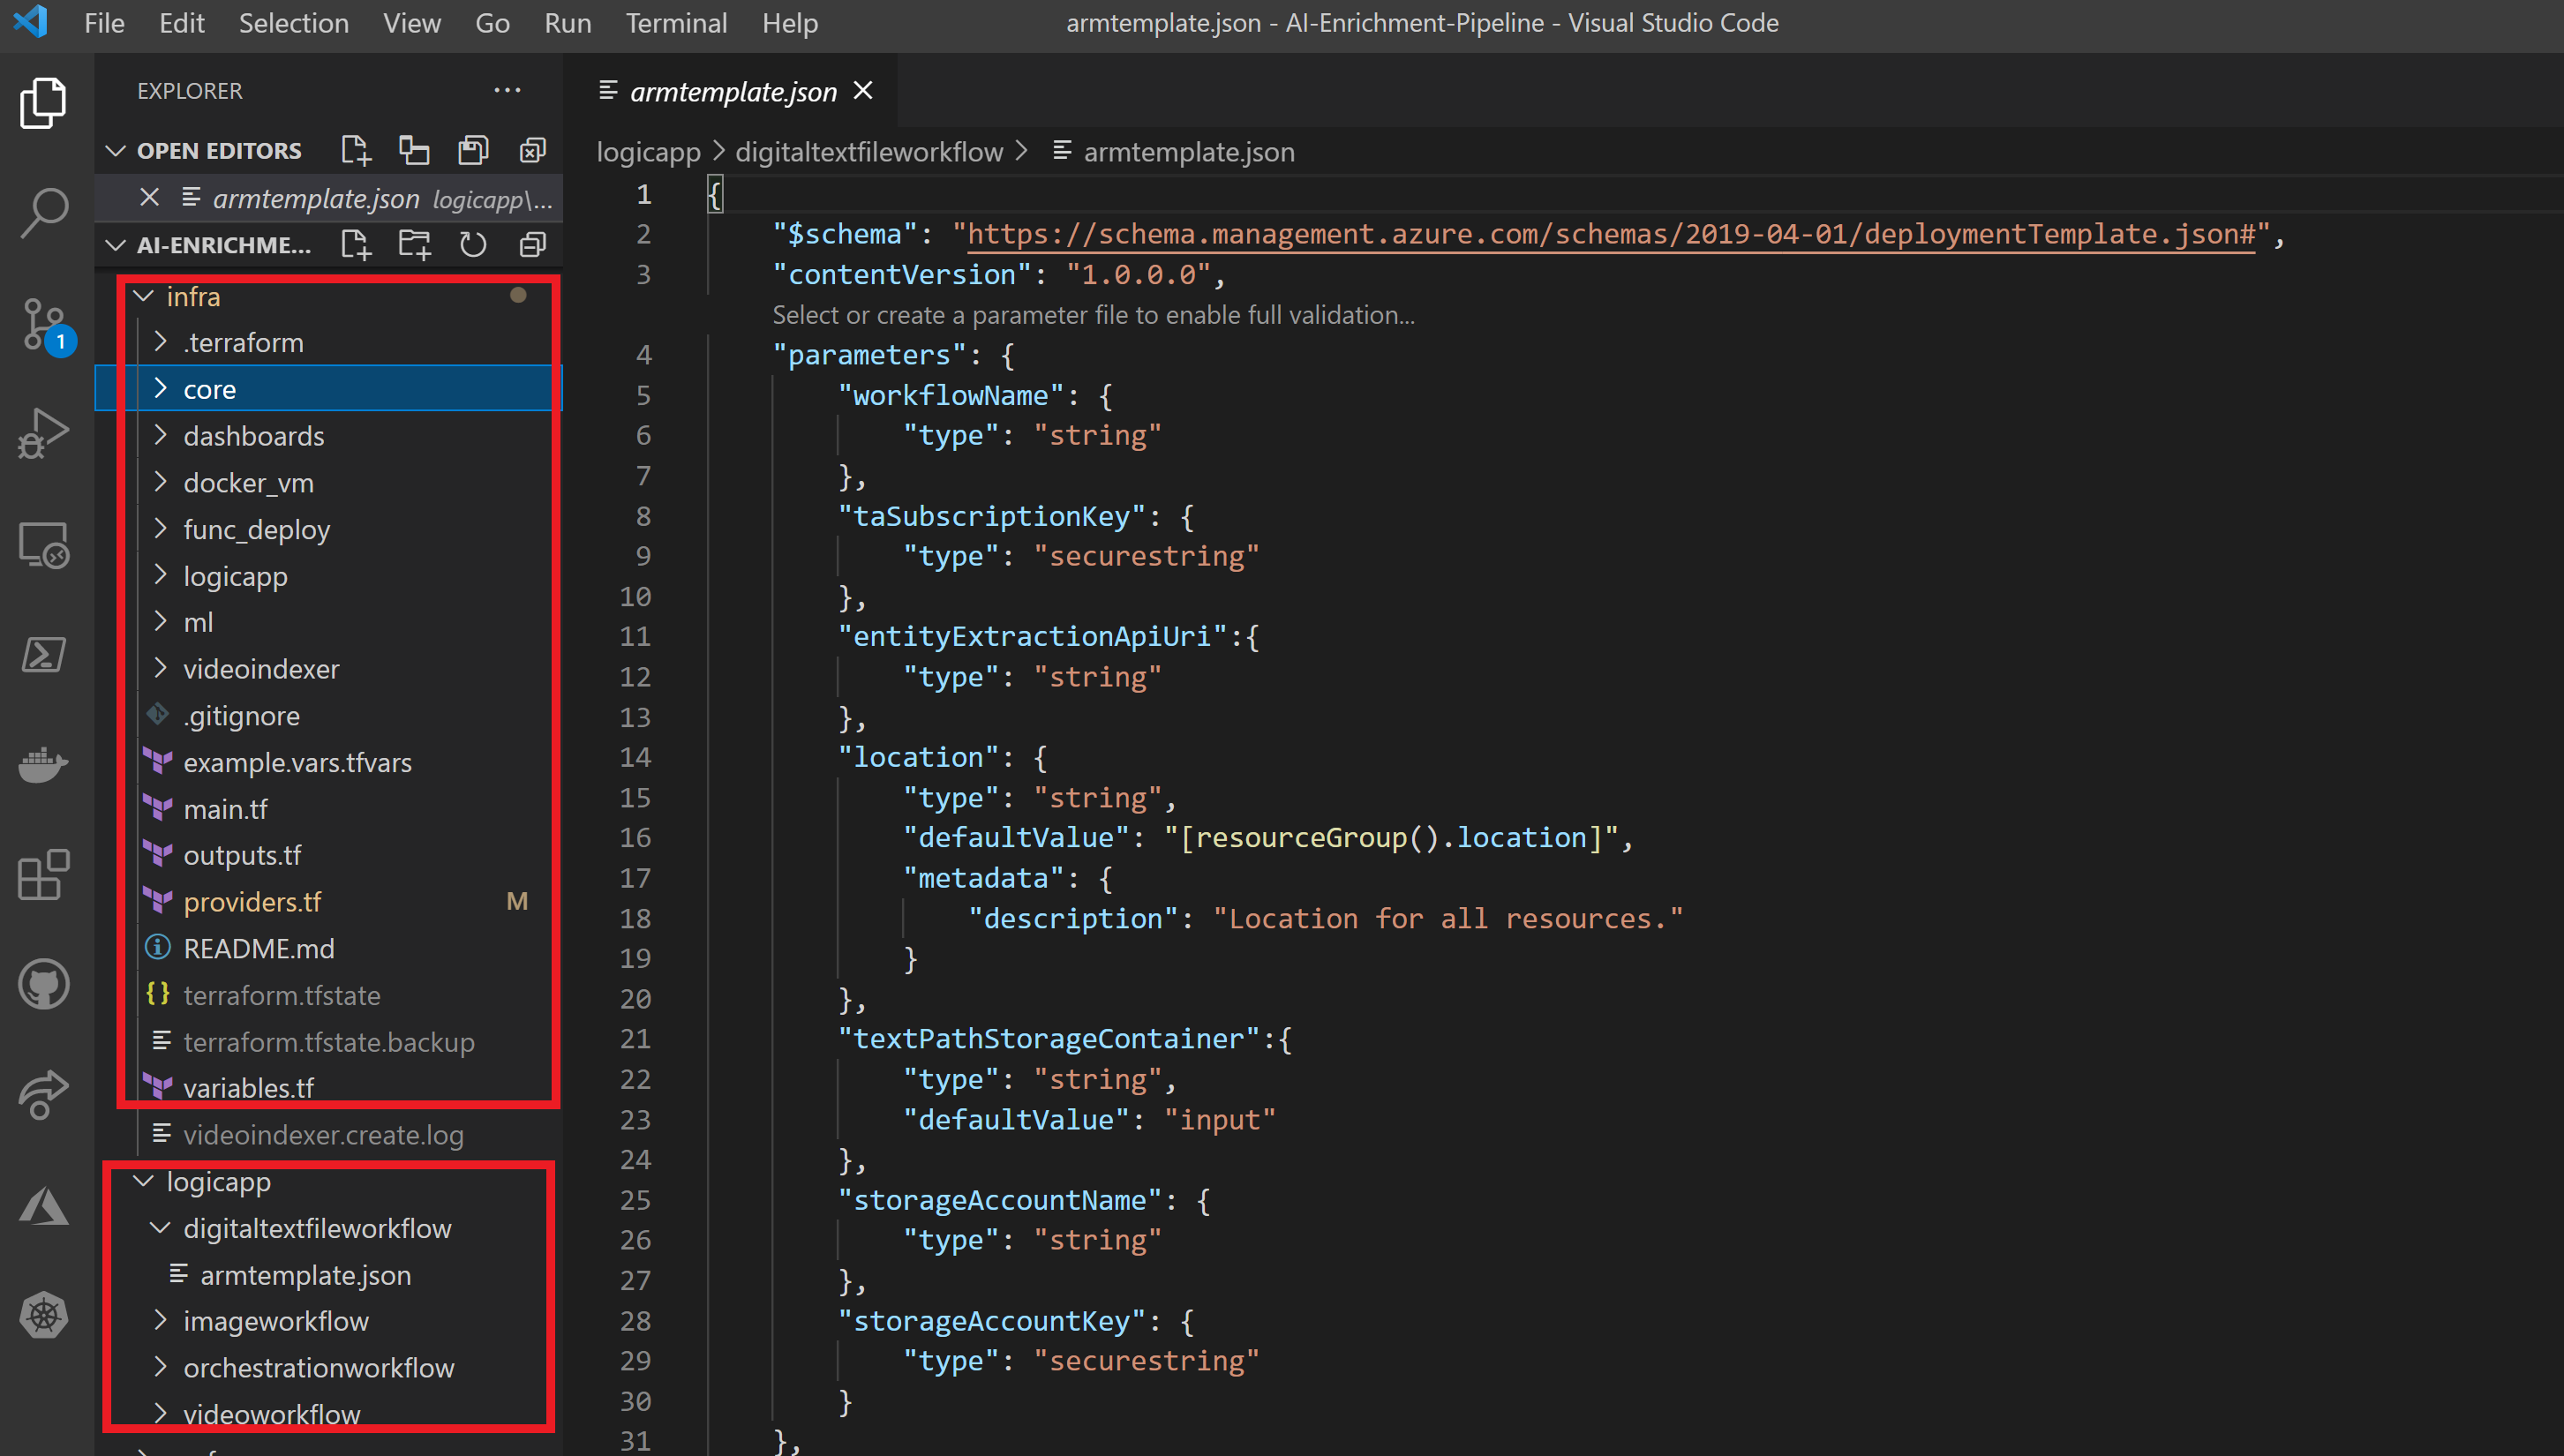The height and width of the screenshot is (1456, 2564).
Task: Click the VS Code logo icon
Action: coord(31,22)
